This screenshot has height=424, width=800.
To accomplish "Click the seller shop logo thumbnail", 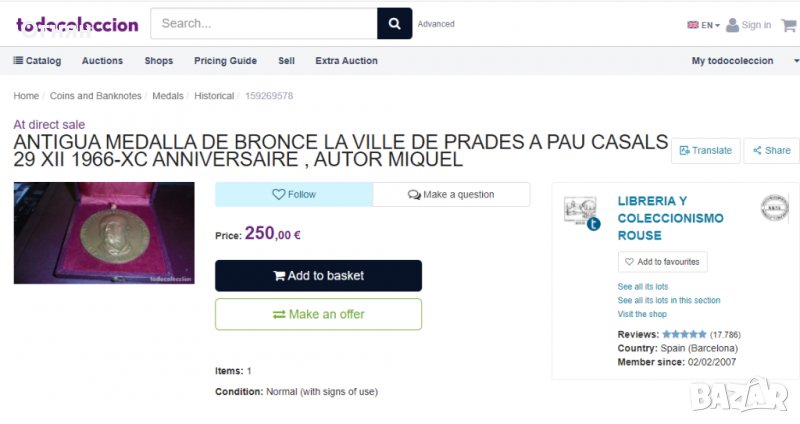I will coord(581,212).
